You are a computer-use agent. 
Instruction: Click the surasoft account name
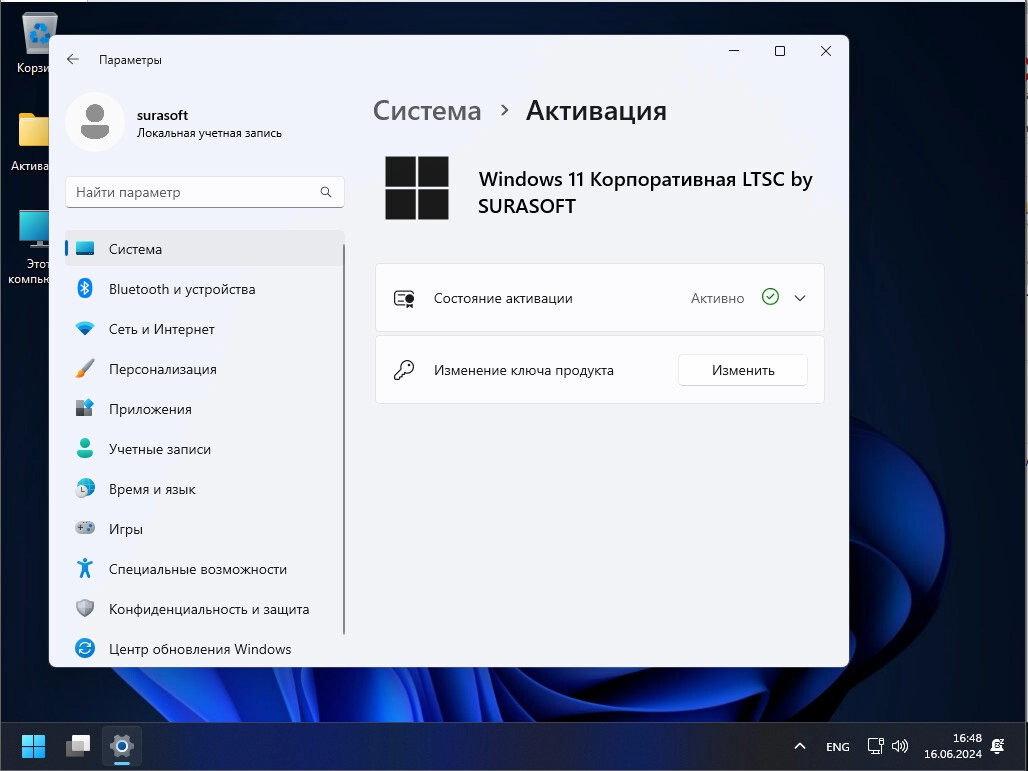163,115
